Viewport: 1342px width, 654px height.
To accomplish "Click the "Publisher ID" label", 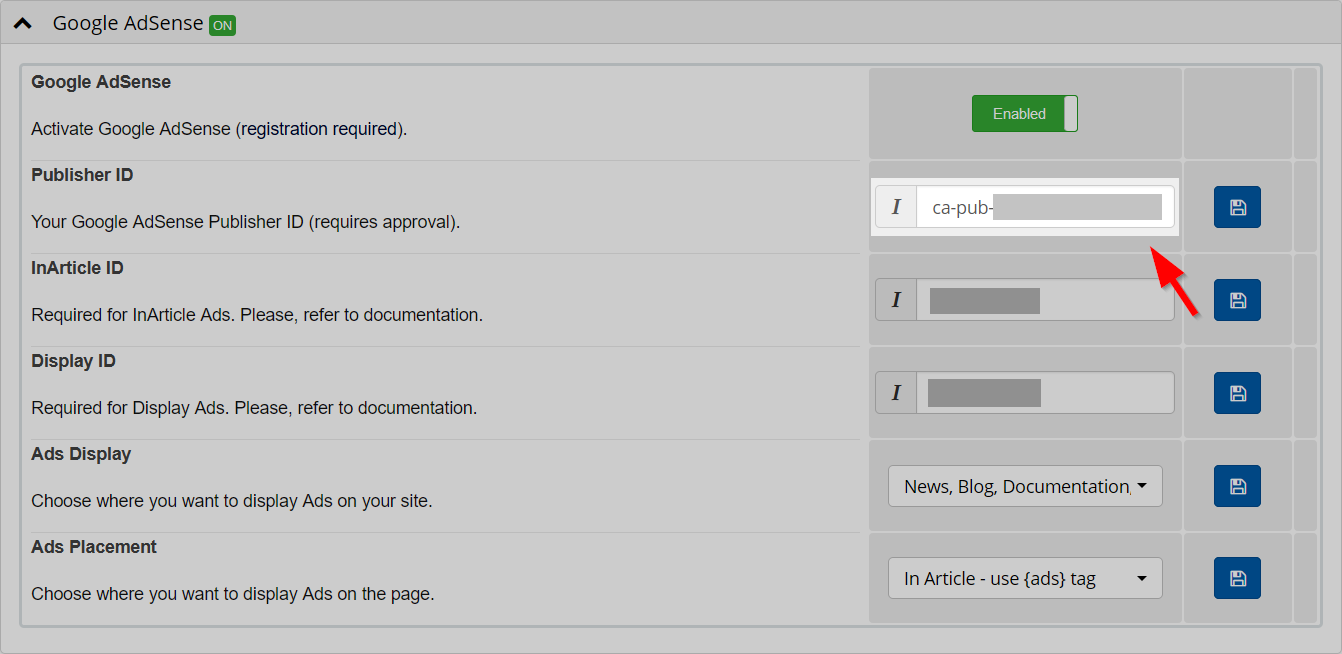I will [82, 175].
